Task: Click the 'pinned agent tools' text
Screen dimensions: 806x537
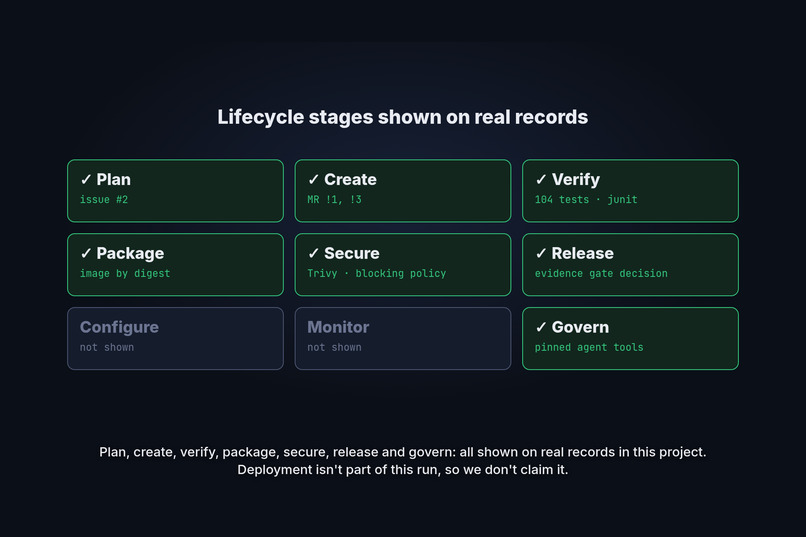Action: coord(589,347)
